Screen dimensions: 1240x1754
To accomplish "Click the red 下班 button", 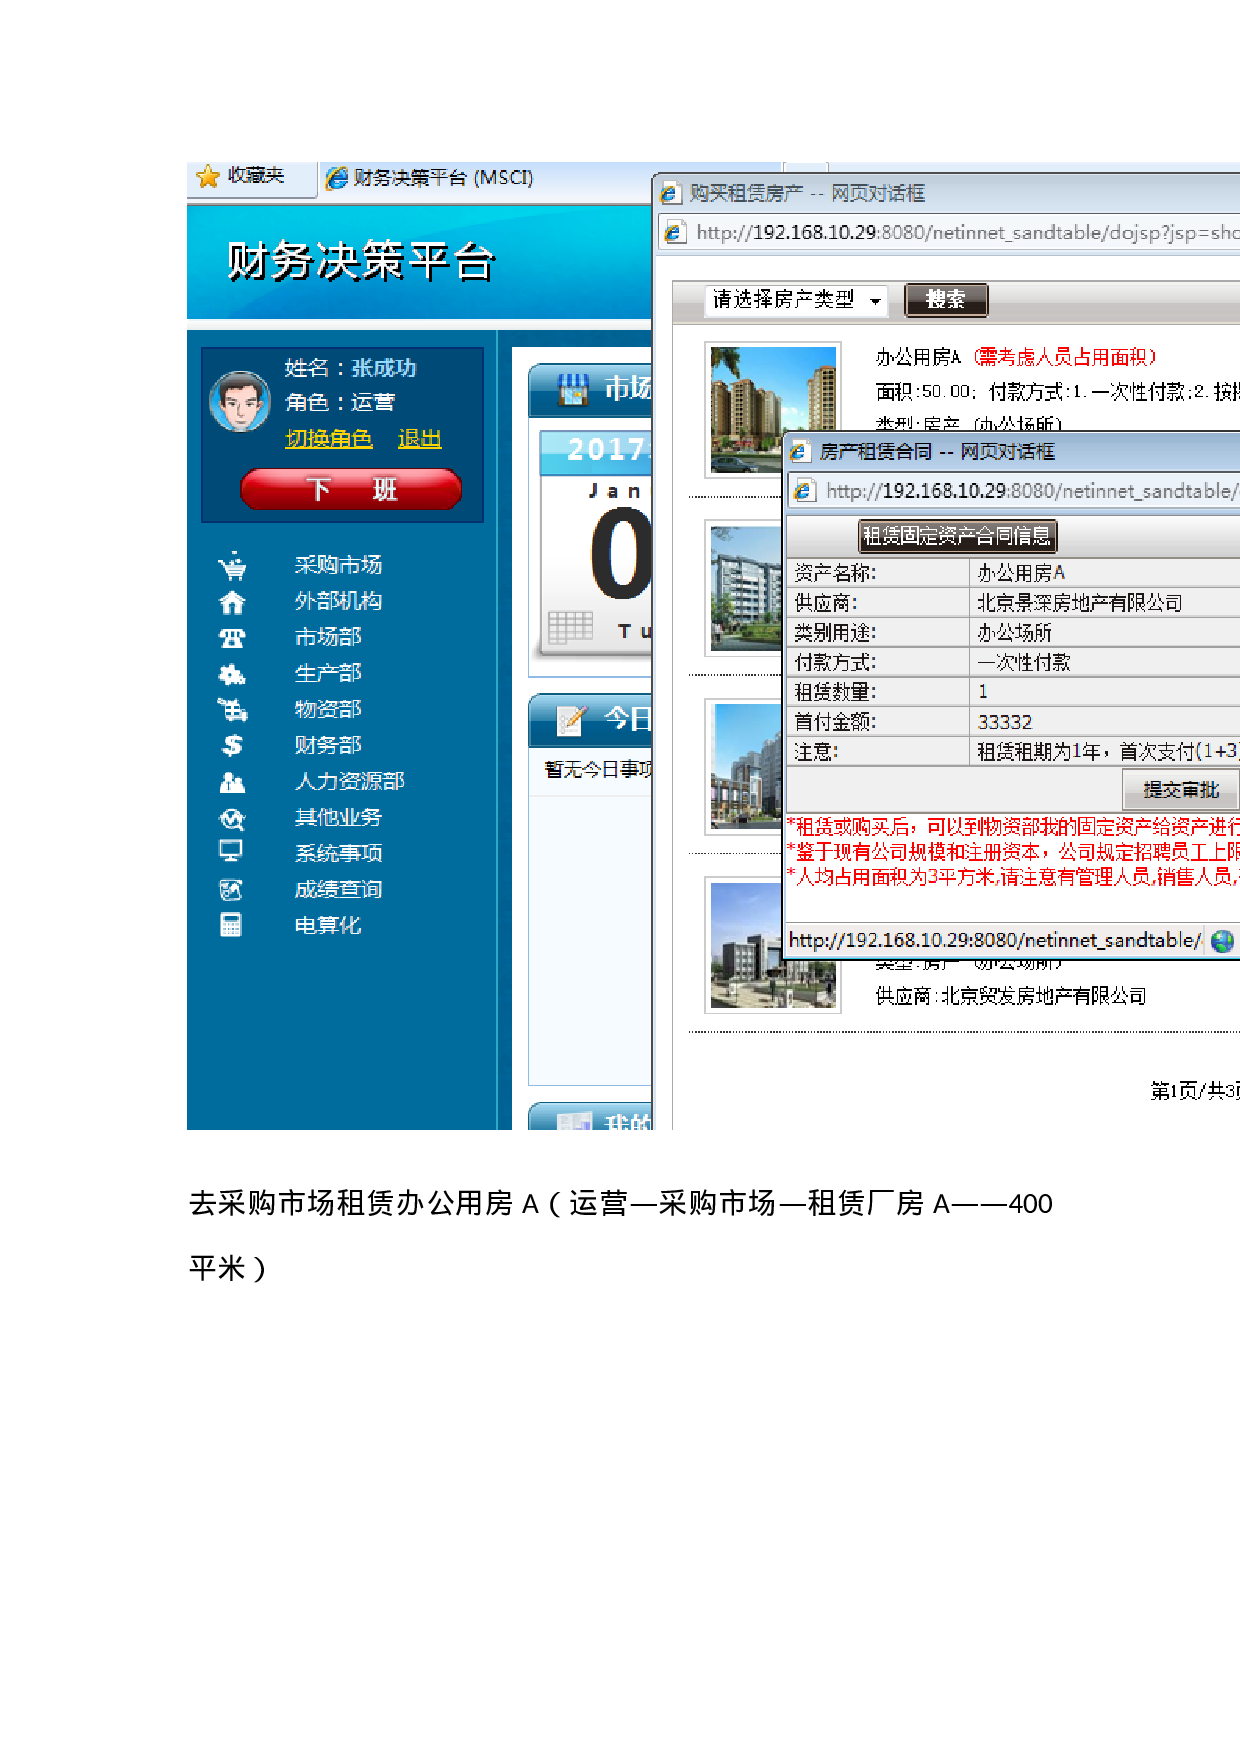I will coord(351,489).
